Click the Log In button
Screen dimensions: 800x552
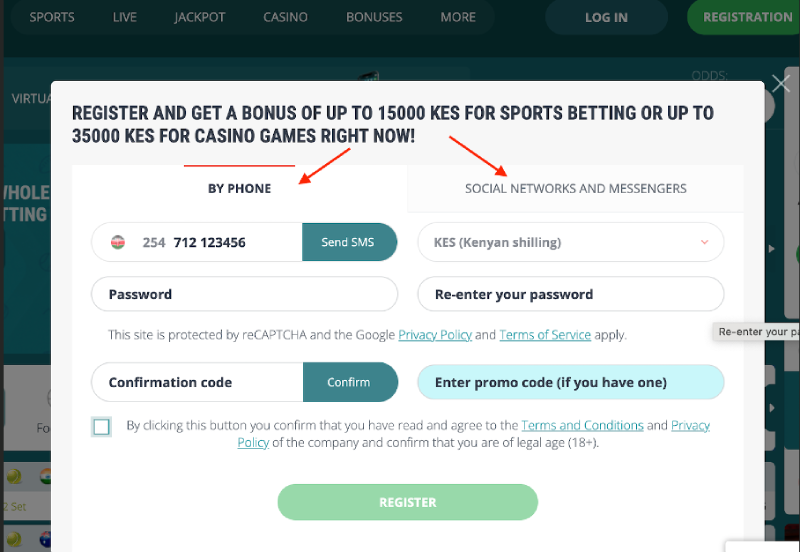click(x=606, y=17)
